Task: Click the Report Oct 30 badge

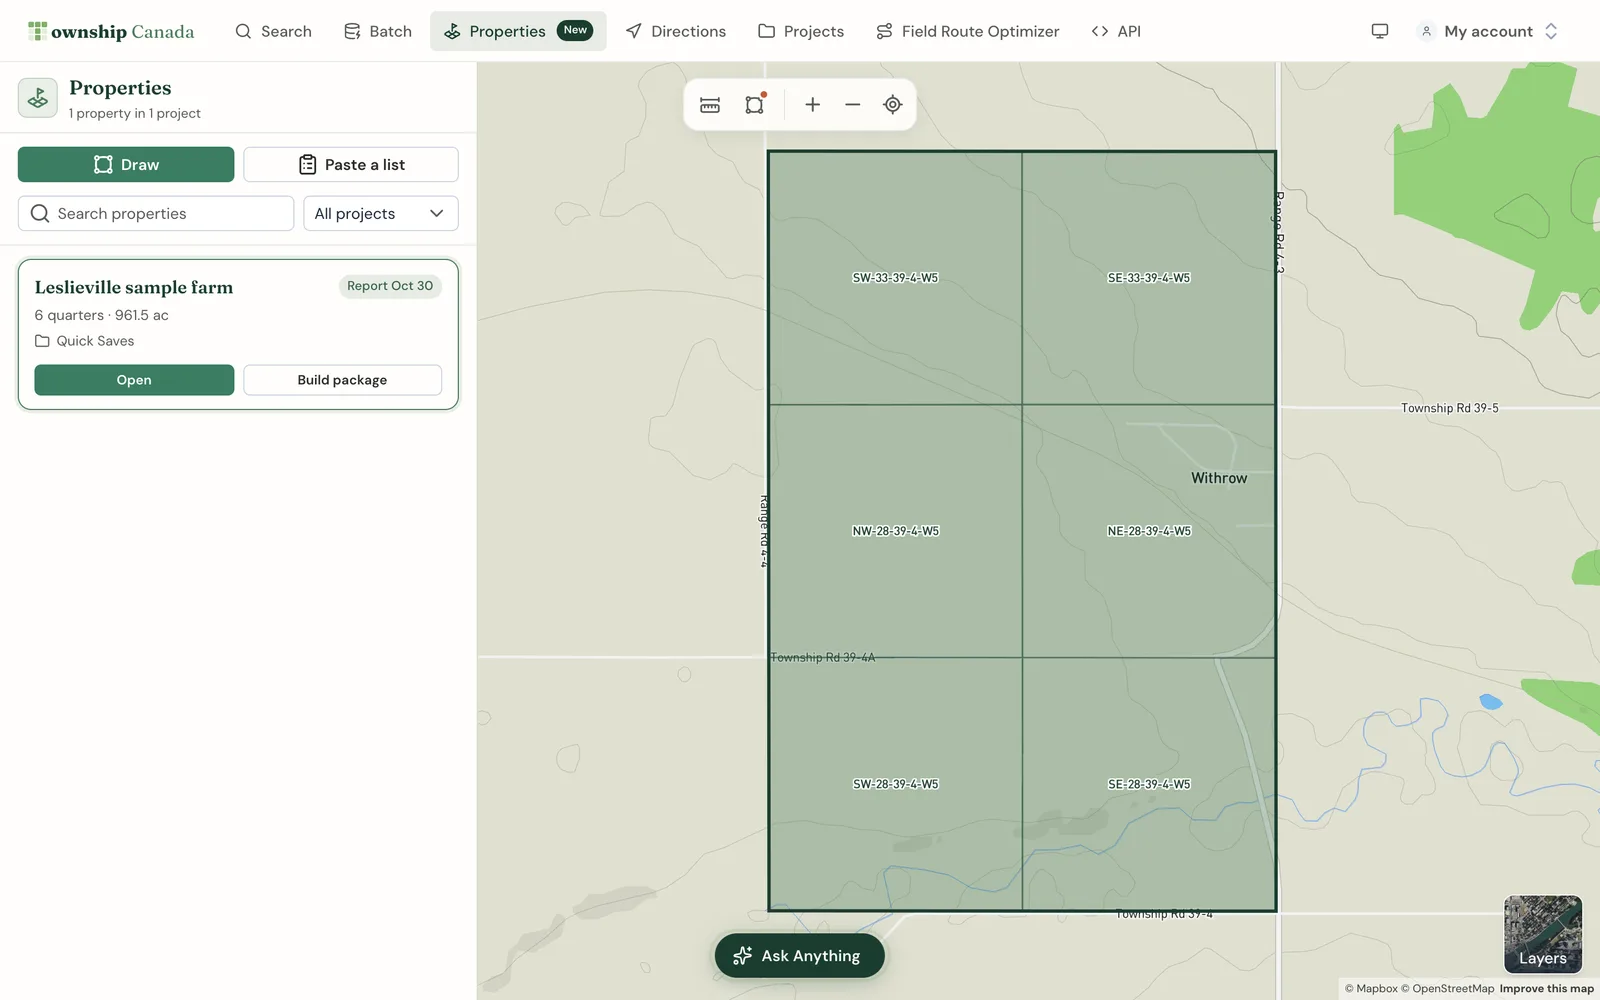Action: click(x=390, y=286)
